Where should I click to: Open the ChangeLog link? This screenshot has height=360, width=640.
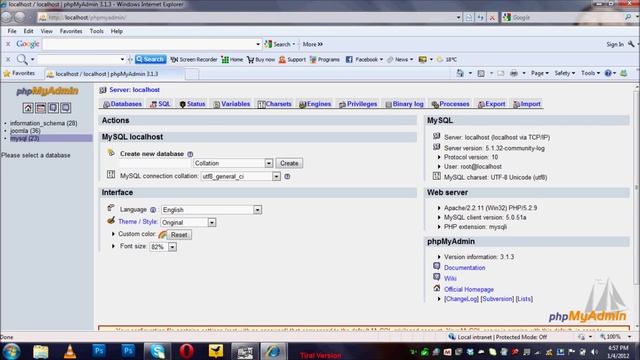[461, 299]
